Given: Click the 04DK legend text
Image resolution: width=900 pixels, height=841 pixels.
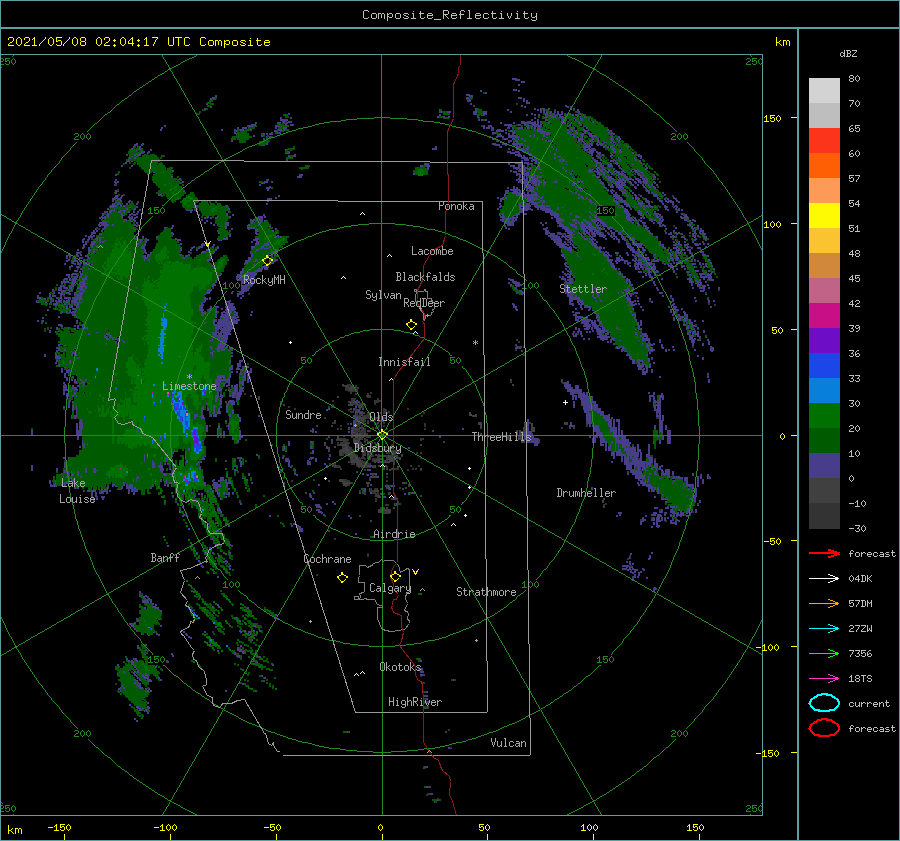Looking at the screenshot, I should coord(860,579).
